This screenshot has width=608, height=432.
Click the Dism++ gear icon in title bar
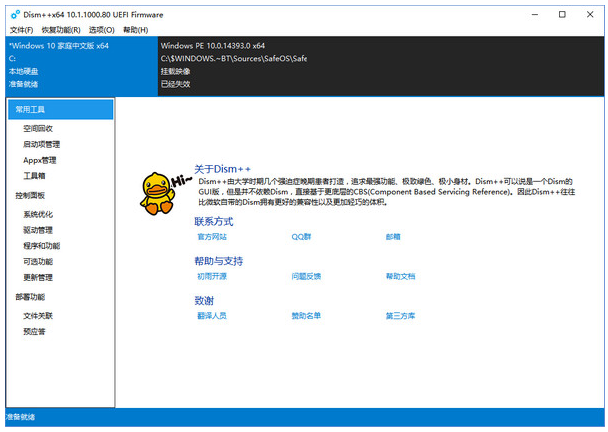pos(16,15)
